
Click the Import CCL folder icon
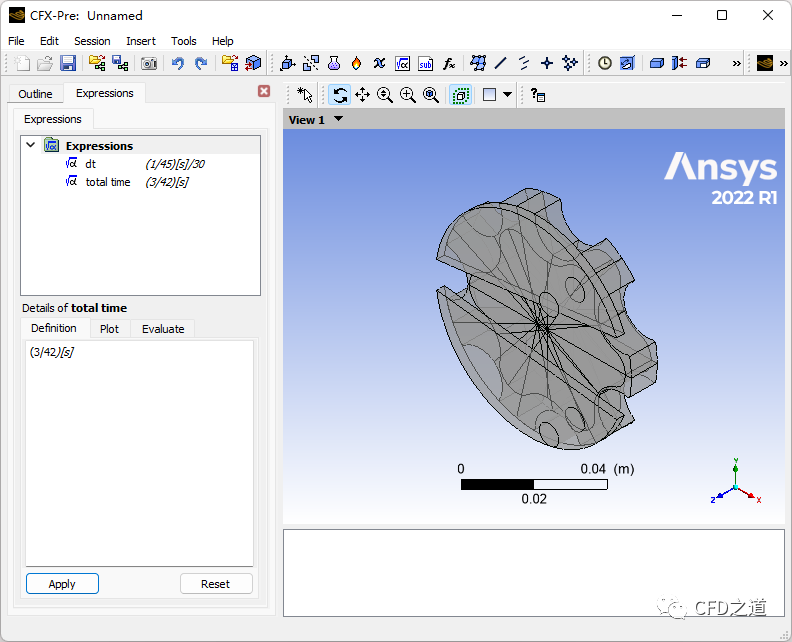pos(230,64)
